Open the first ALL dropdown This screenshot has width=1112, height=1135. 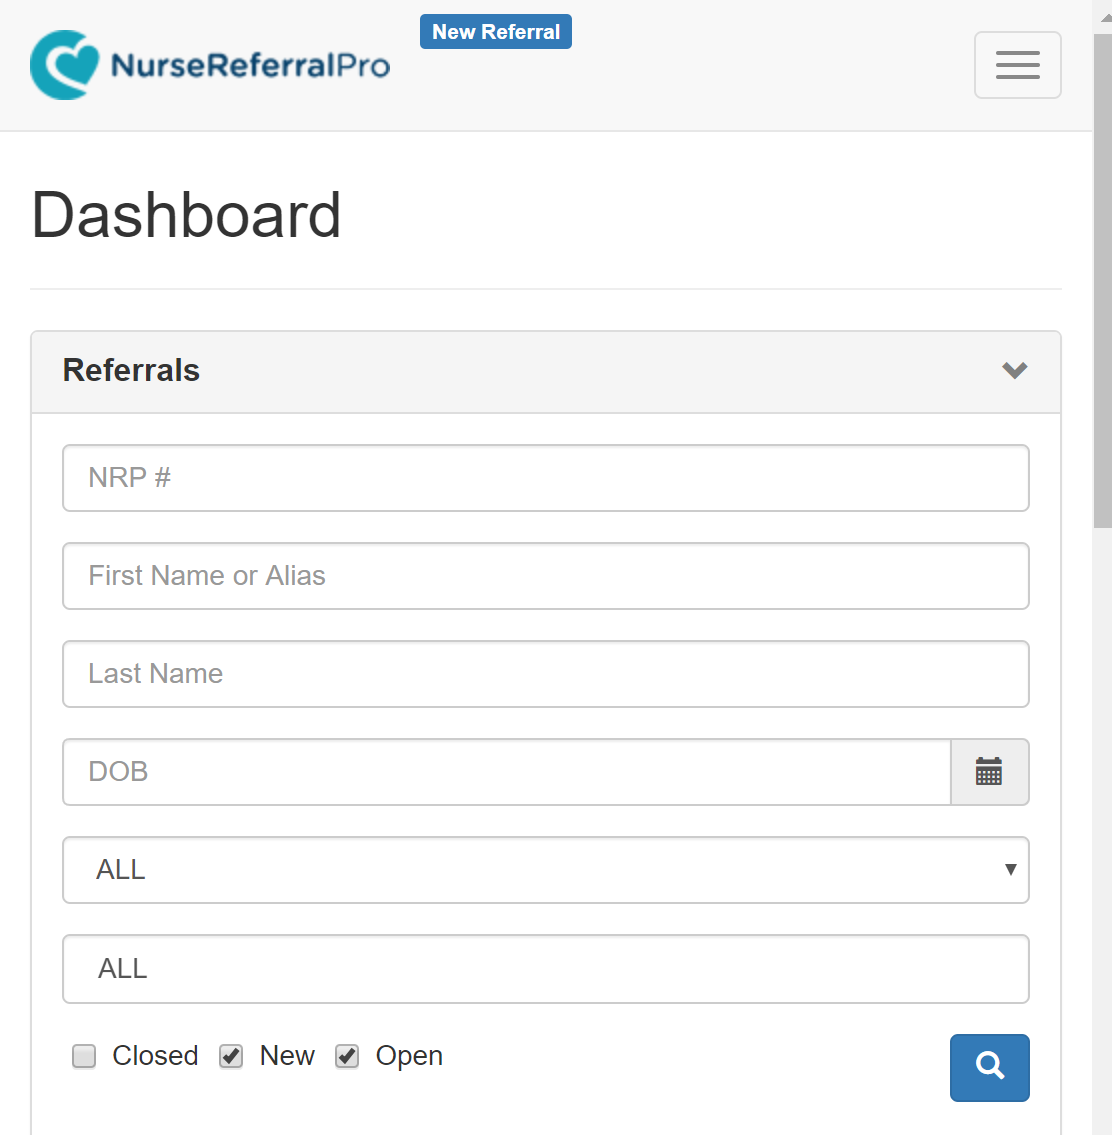546,870
